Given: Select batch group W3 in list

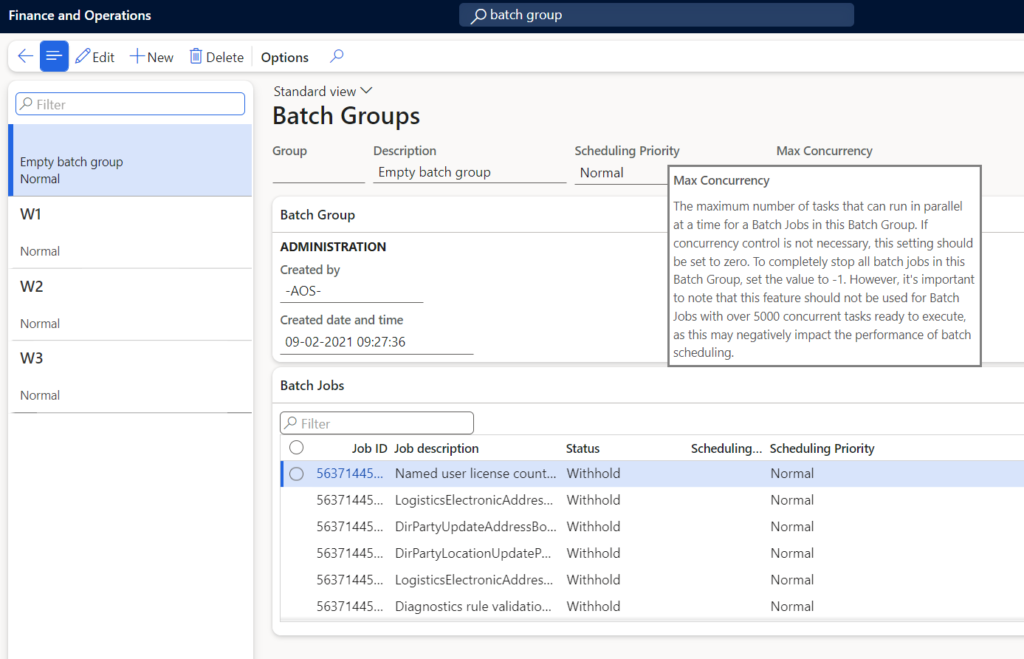Looking at the screenshot, I should click(x=131, y=377).
